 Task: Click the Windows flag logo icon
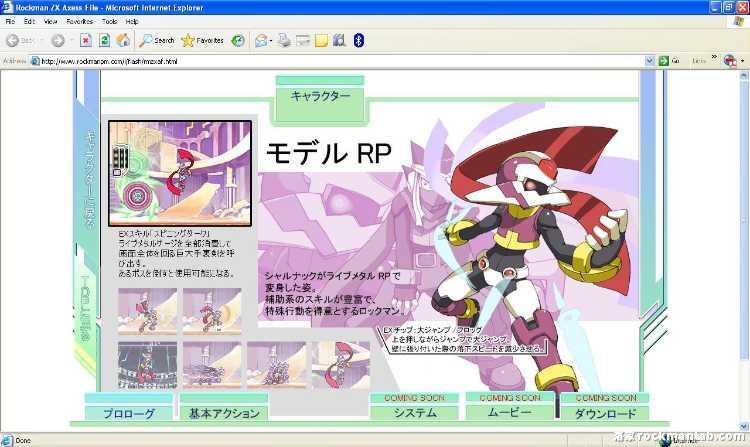(739, 22)
